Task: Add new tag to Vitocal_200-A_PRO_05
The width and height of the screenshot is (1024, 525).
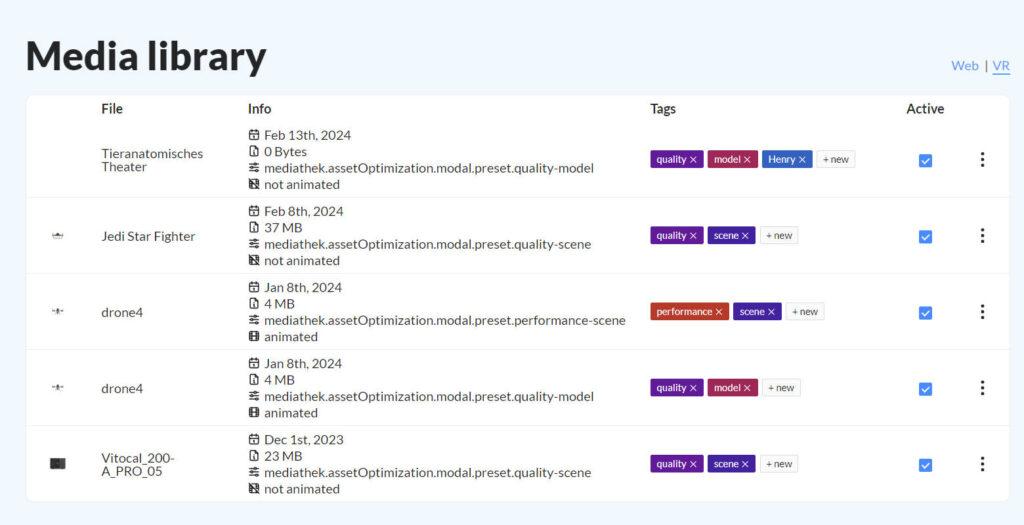Action: pos(779,464)
